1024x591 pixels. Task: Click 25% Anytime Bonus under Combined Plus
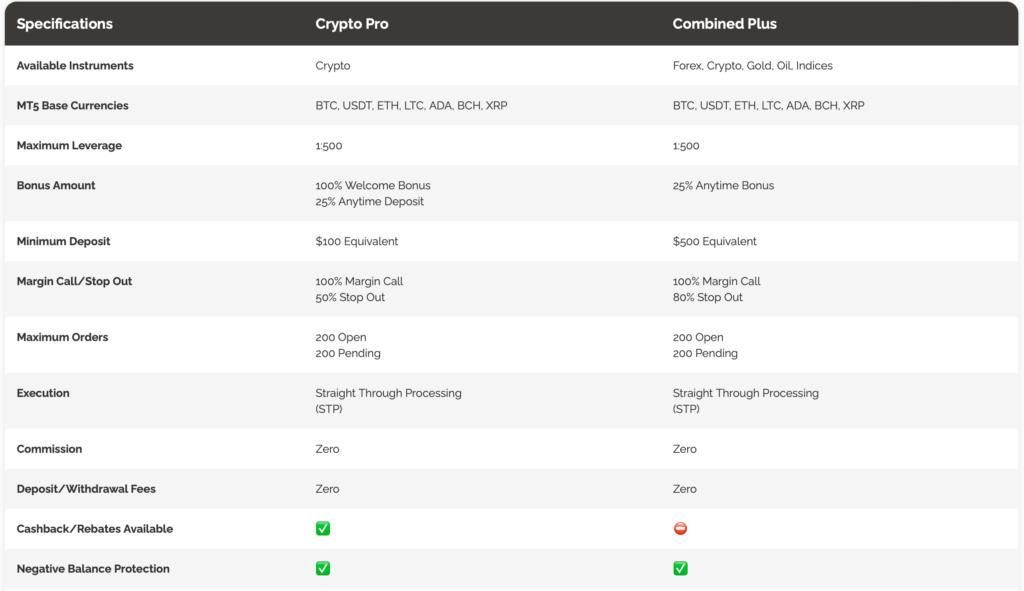723,185
